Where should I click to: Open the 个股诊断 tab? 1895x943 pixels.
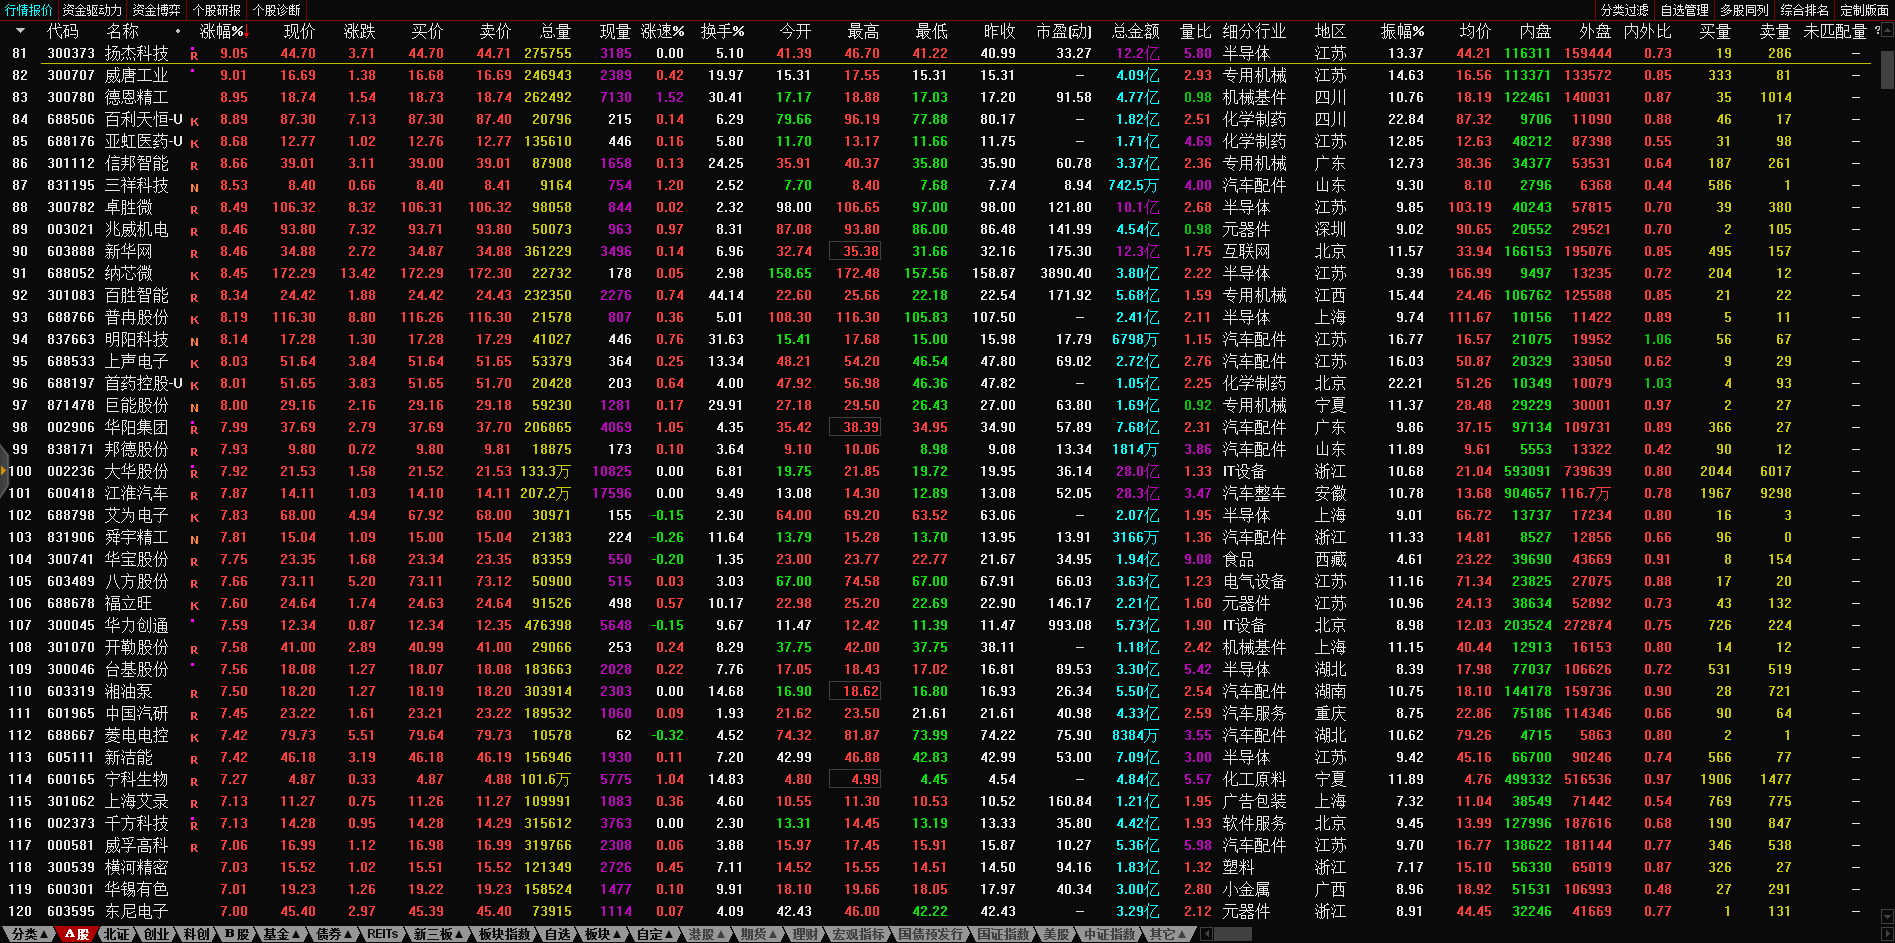coord(276,10)
